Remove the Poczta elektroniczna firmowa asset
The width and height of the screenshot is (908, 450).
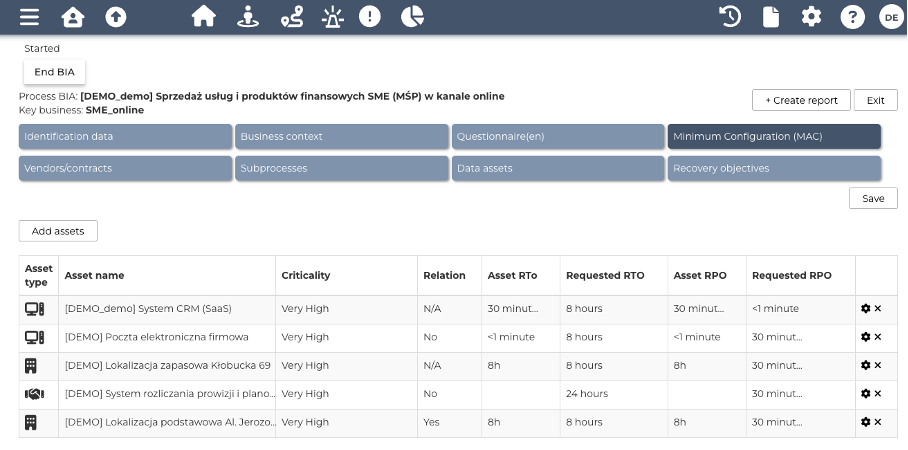878,337
